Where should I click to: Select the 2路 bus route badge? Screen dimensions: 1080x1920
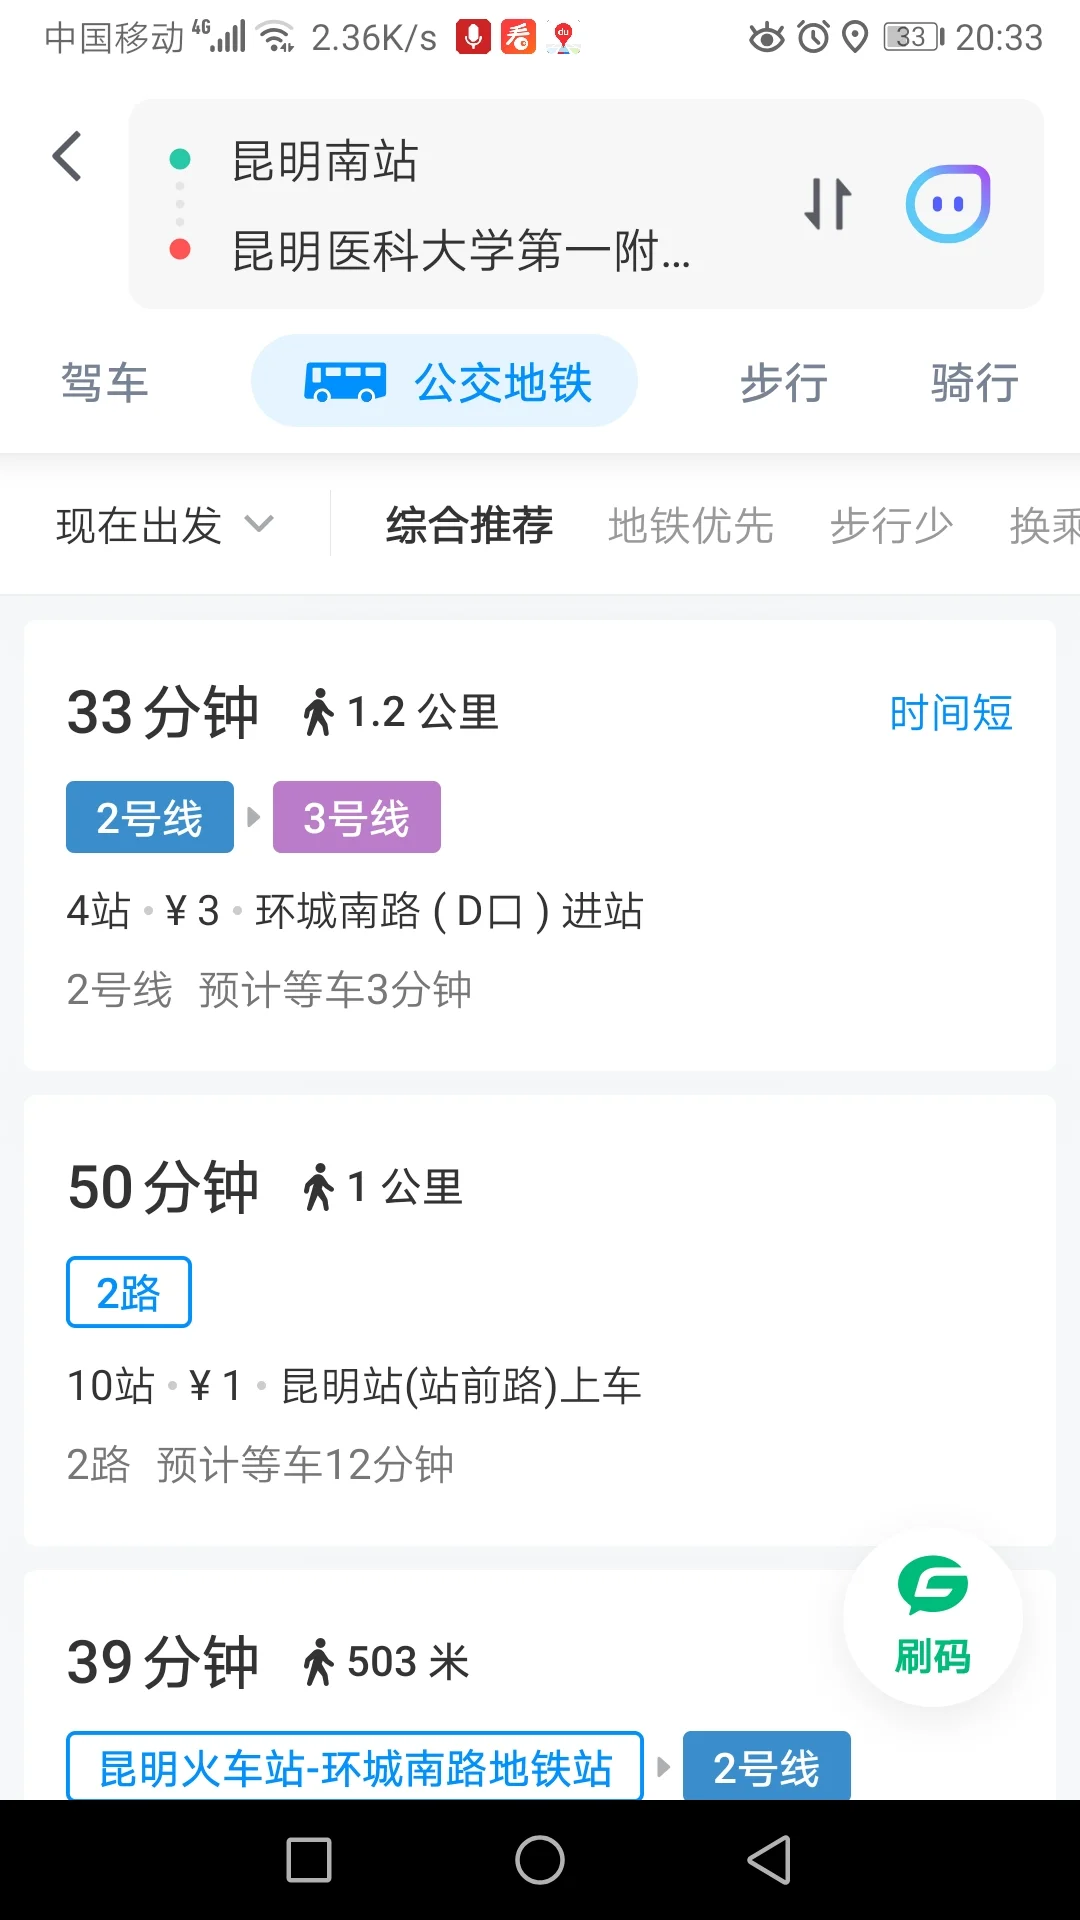(x=128, y=1291)
